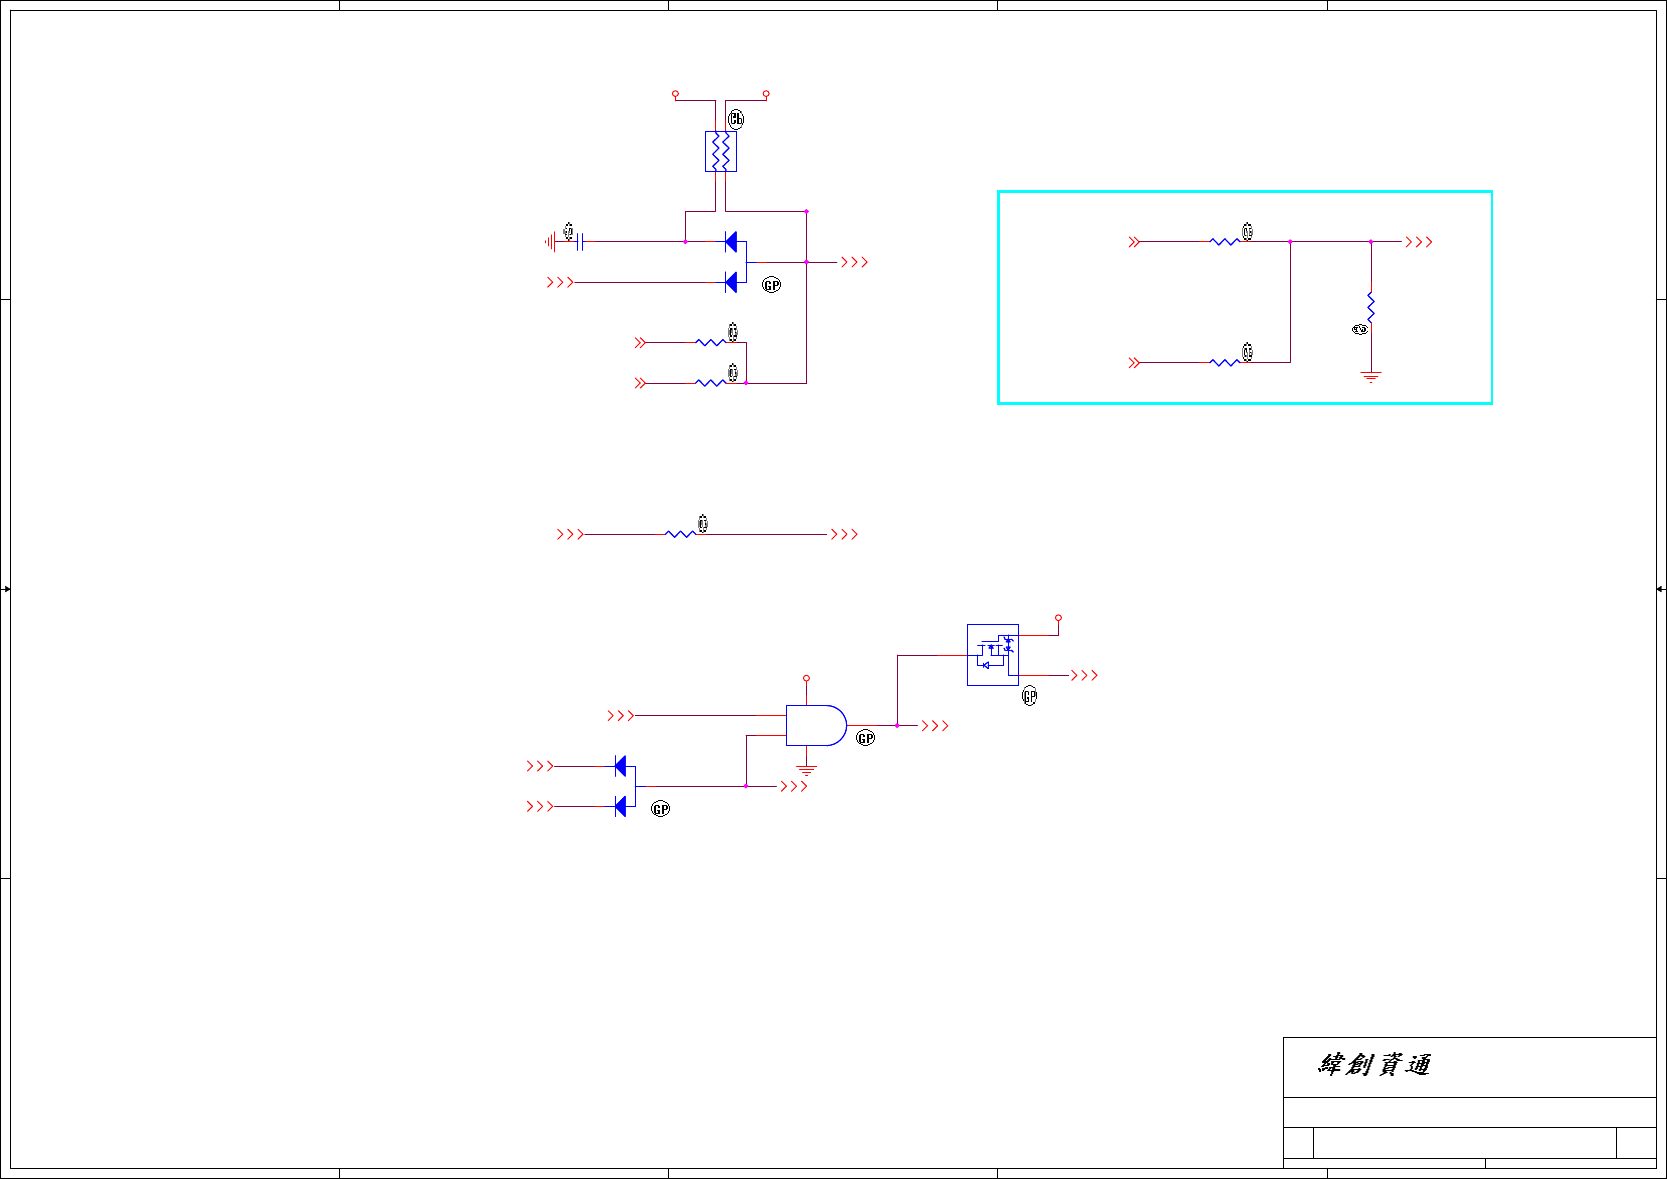Screen dimensions: 1667x1179
Task: Select the GP label below the MOSFET
Action: tap(1030, 697)
